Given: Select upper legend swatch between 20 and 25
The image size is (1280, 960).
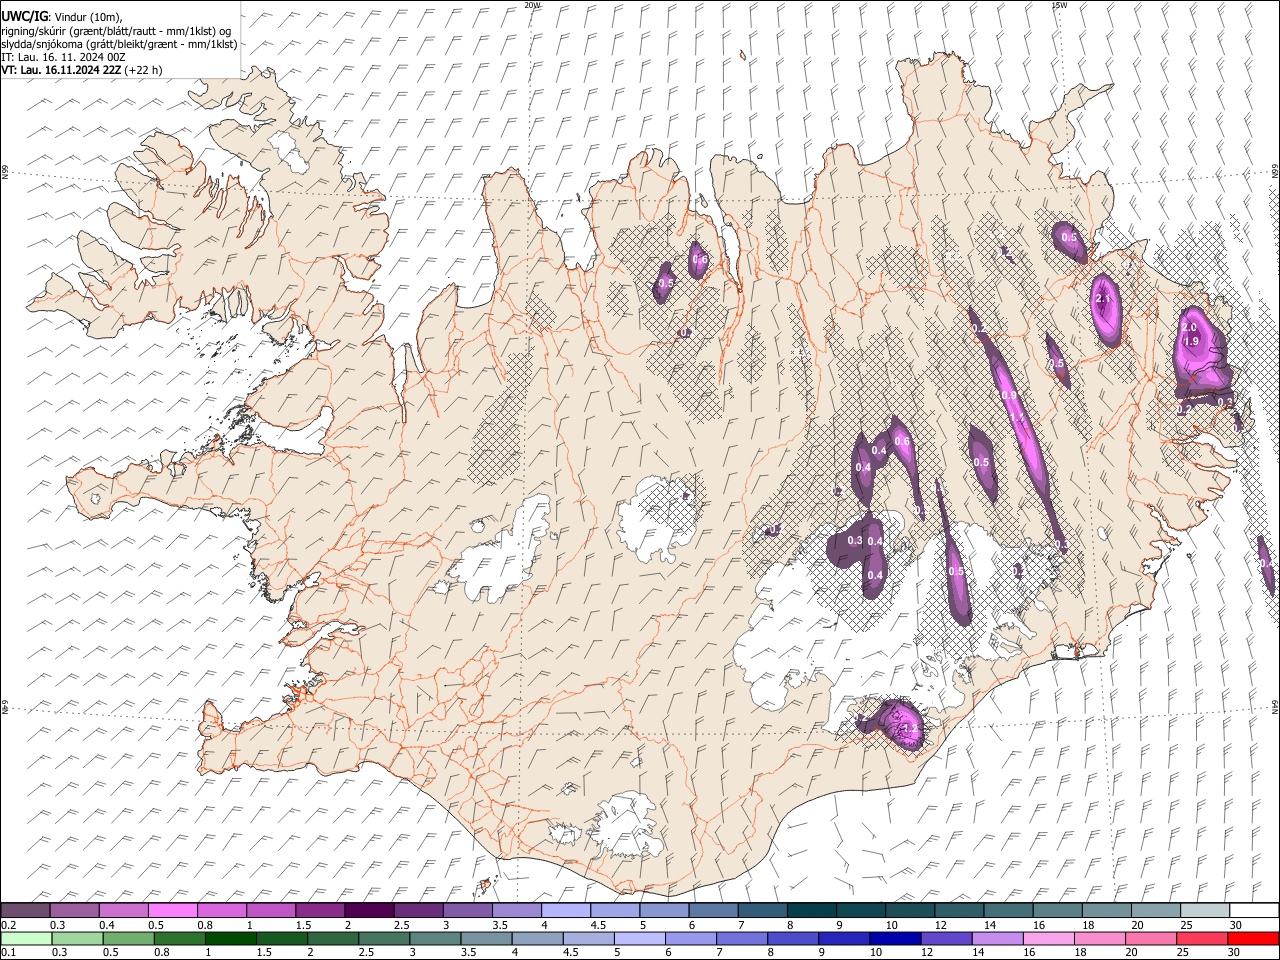Looking at the screenshot, I should pyautogui.click(x=1154, y=911).
